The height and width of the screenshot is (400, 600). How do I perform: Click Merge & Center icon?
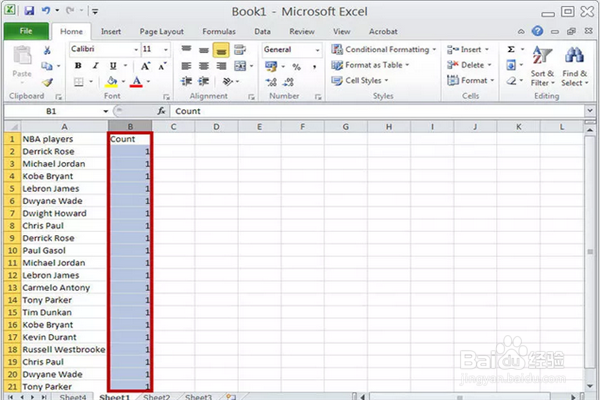[240, 66]
